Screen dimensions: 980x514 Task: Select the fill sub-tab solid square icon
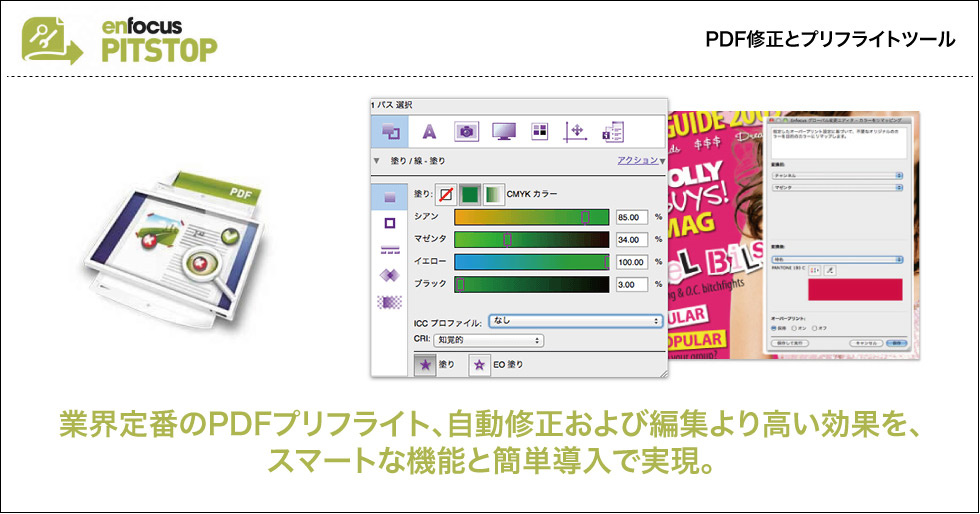[x=389, y=197]
